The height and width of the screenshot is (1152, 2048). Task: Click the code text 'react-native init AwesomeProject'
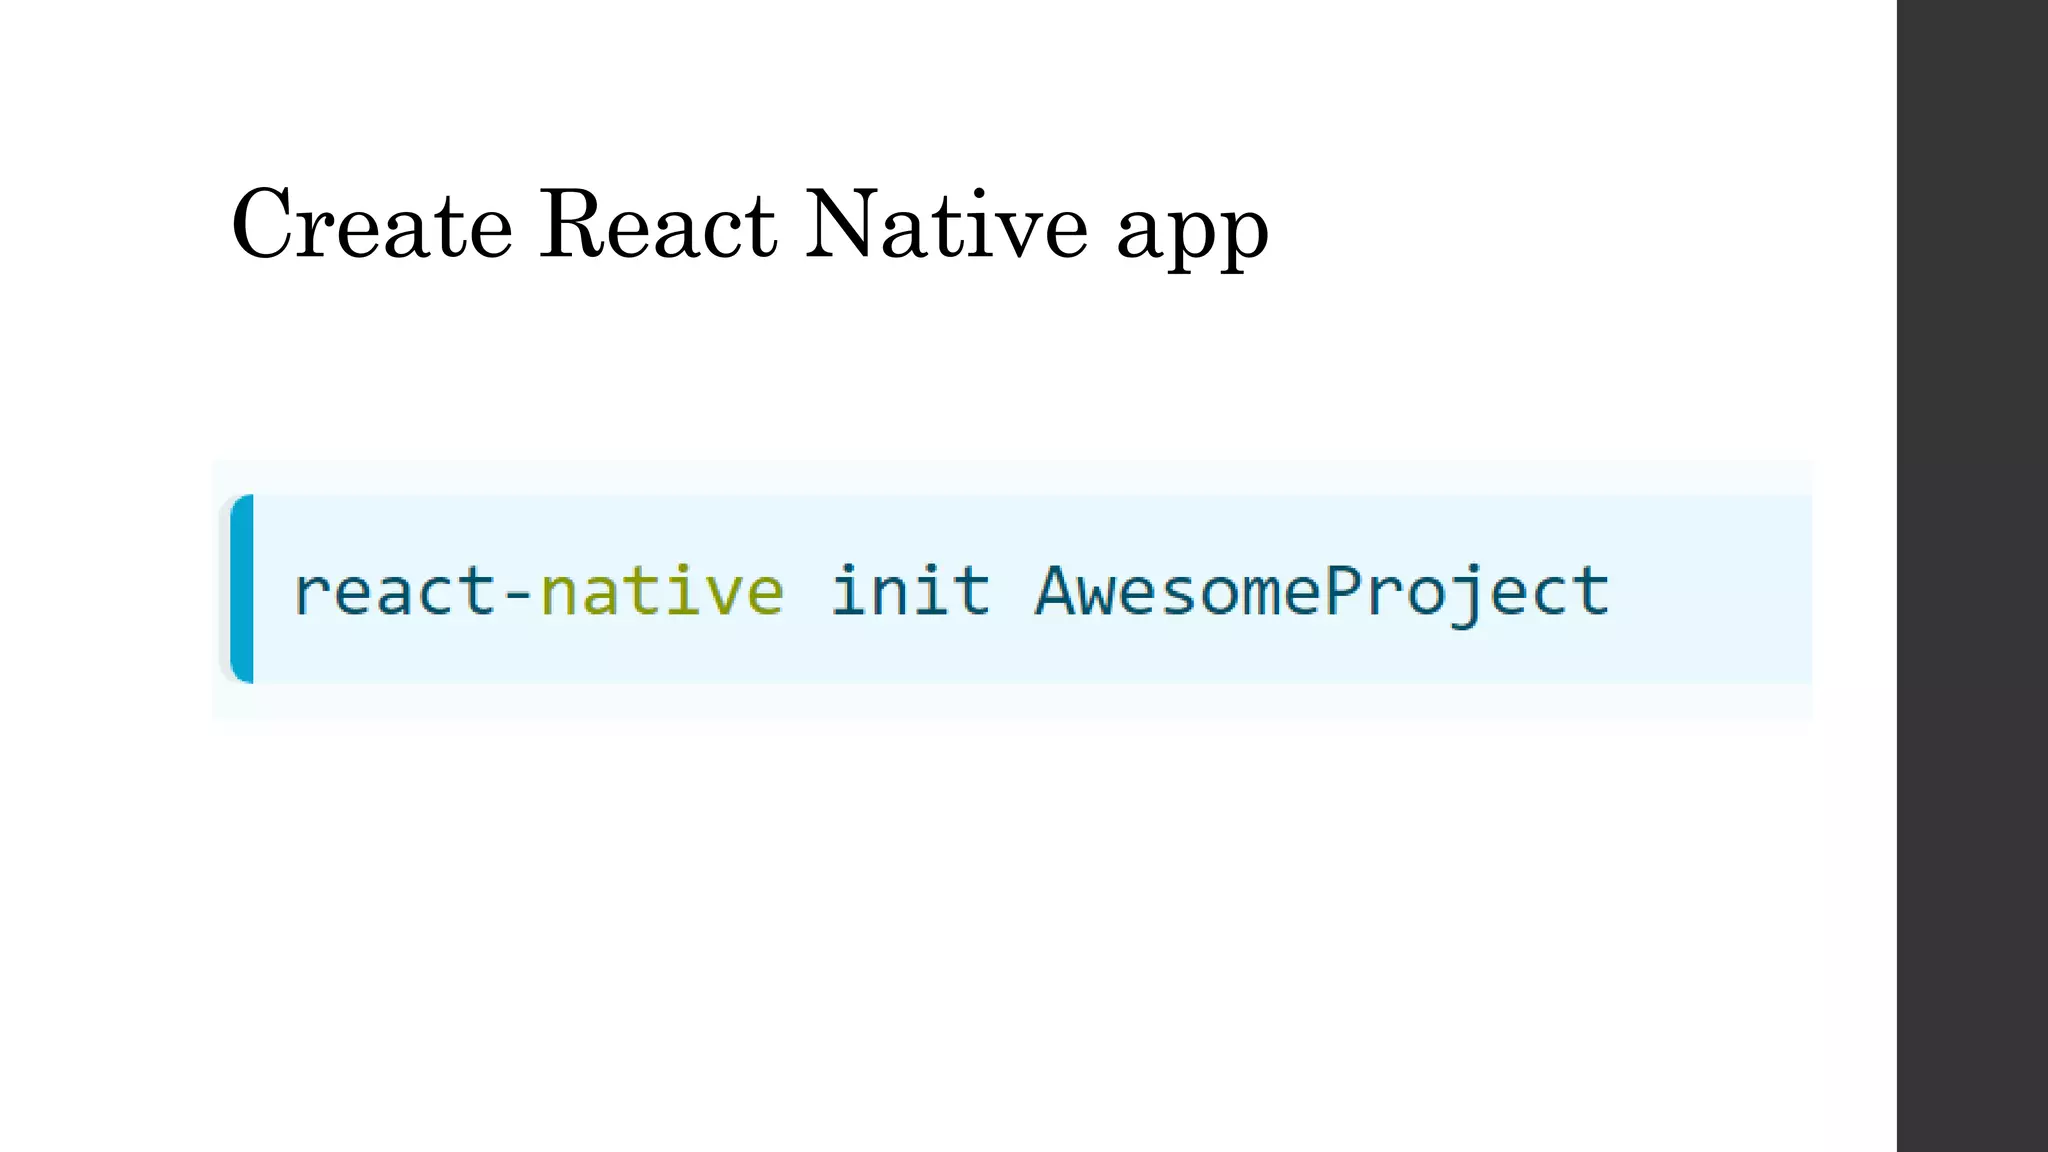[951, 593]
